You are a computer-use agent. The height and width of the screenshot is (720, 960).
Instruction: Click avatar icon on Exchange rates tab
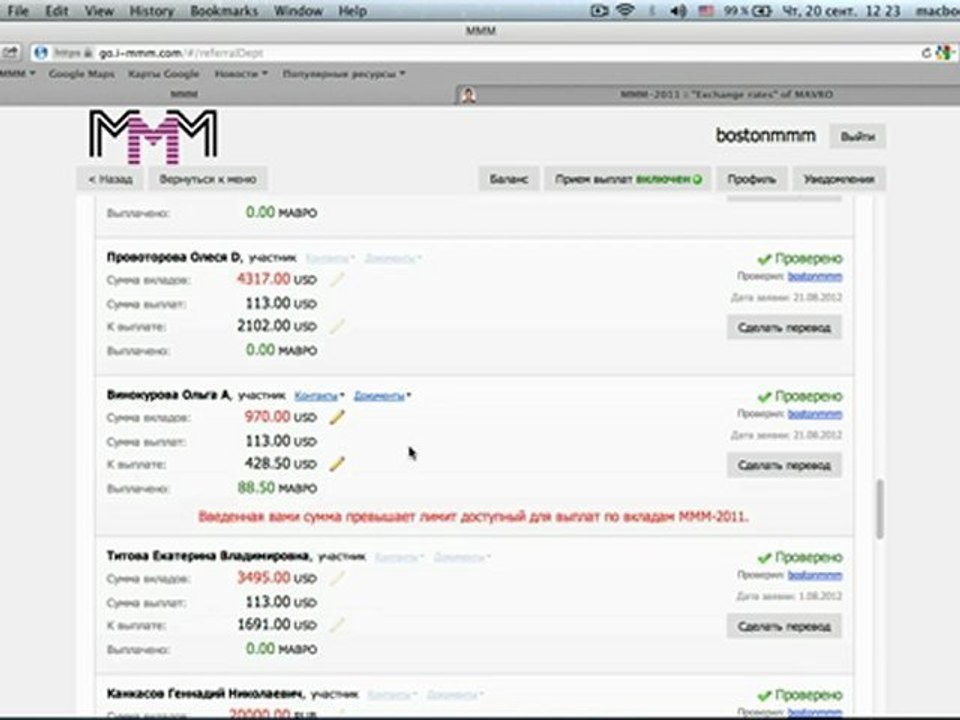468,95
